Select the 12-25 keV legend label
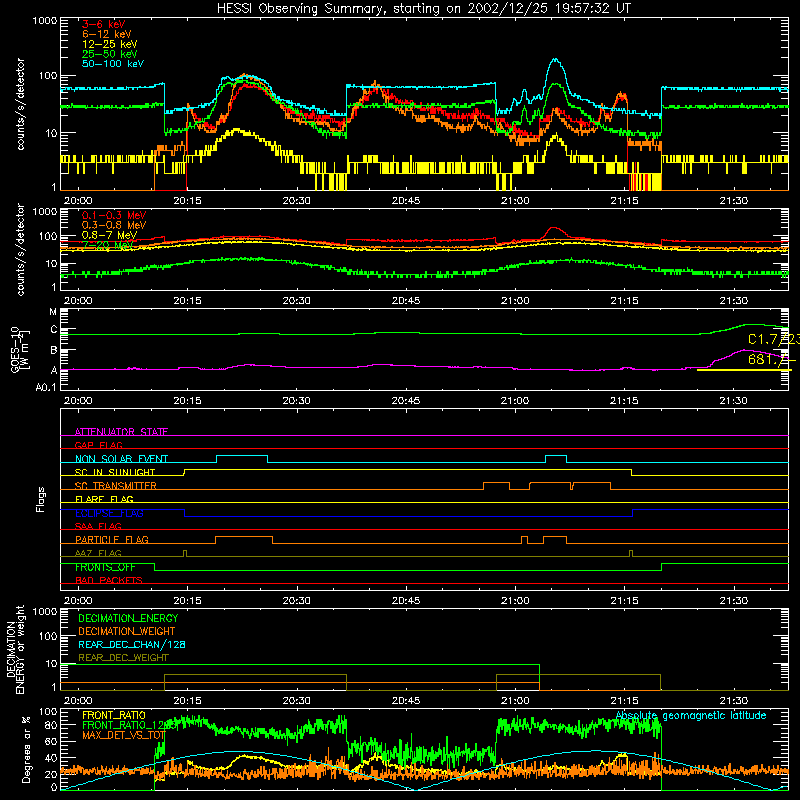The height and width of the screenshot is (800, 800). pyautogui.click(x=109, y=44)
